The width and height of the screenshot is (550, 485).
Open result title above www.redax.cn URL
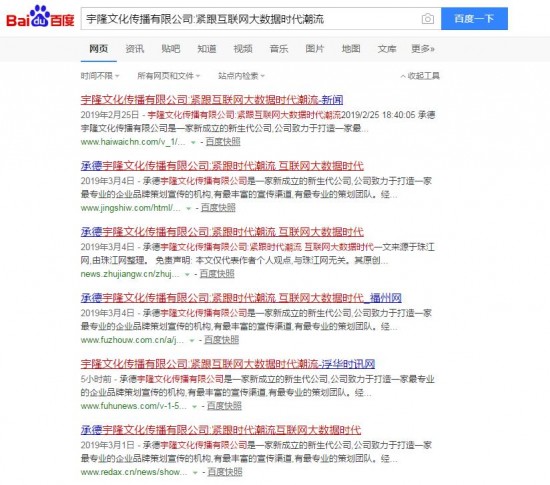click(221, 430)
